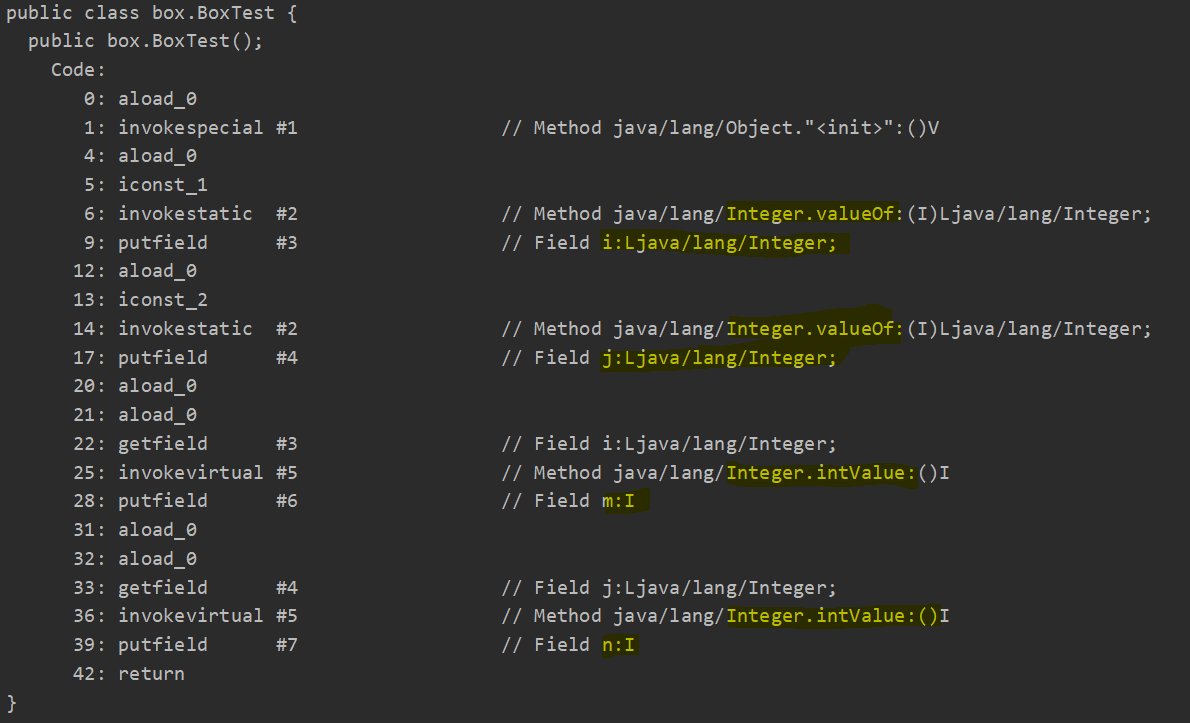The image size is (1190, 723).
Task: Click the 'public box.BoxTest();' constructor line
Action: pos(145,42)
